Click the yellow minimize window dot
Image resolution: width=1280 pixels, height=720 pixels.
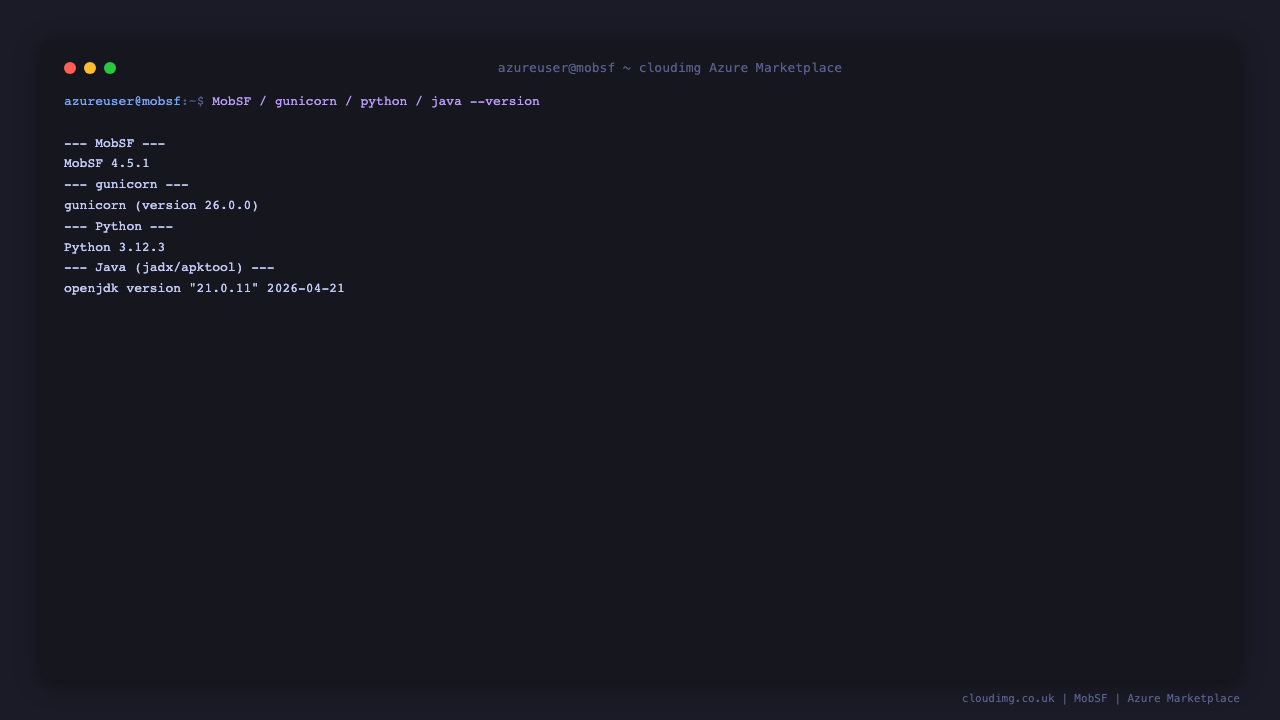90,68
